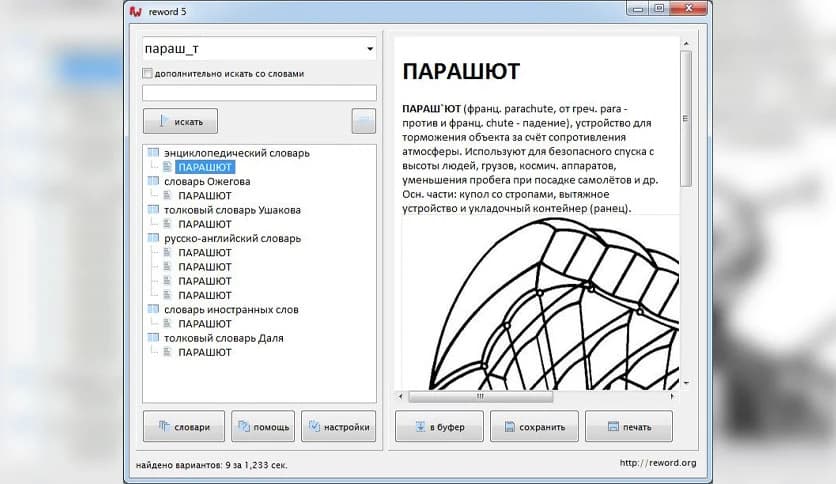Close the reword 5 window
This screenshot has height=484, width=836.
click(x=689, y=9)
